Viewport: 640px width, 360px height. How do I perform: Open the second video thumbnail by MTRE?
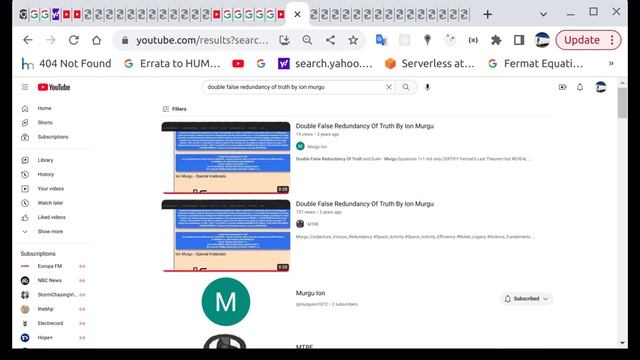pos(226,236)
